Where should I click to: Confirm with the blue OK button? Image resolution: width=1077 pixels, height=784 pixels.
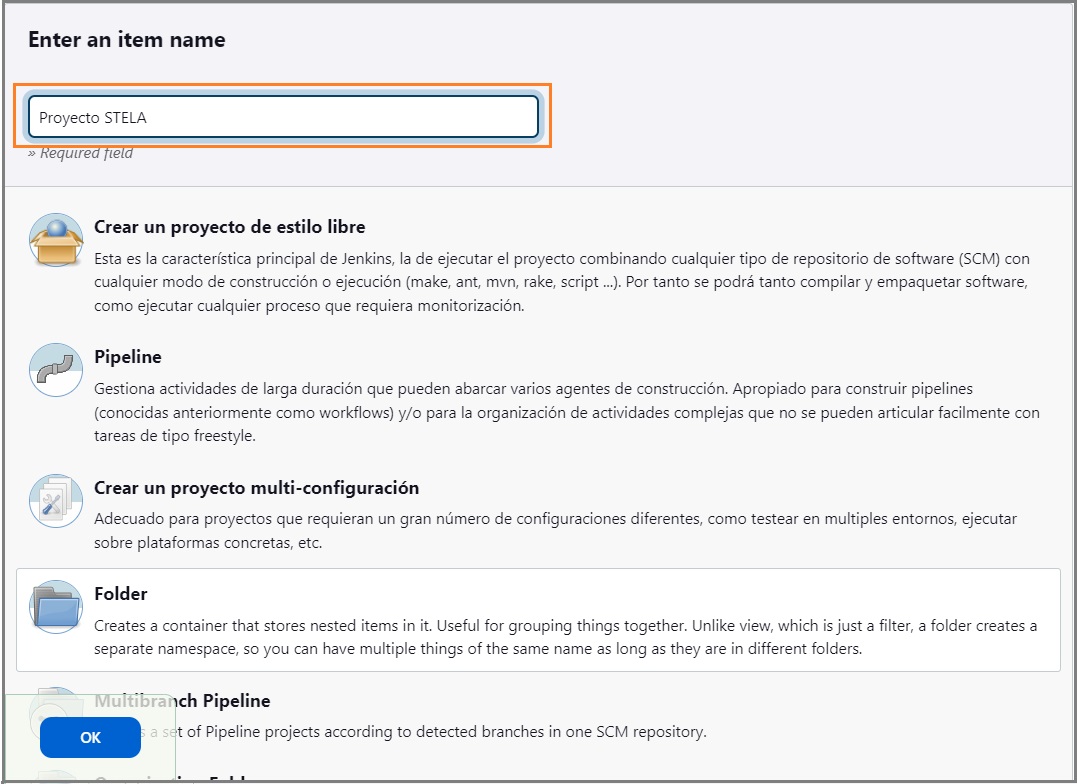click(90, 737)
